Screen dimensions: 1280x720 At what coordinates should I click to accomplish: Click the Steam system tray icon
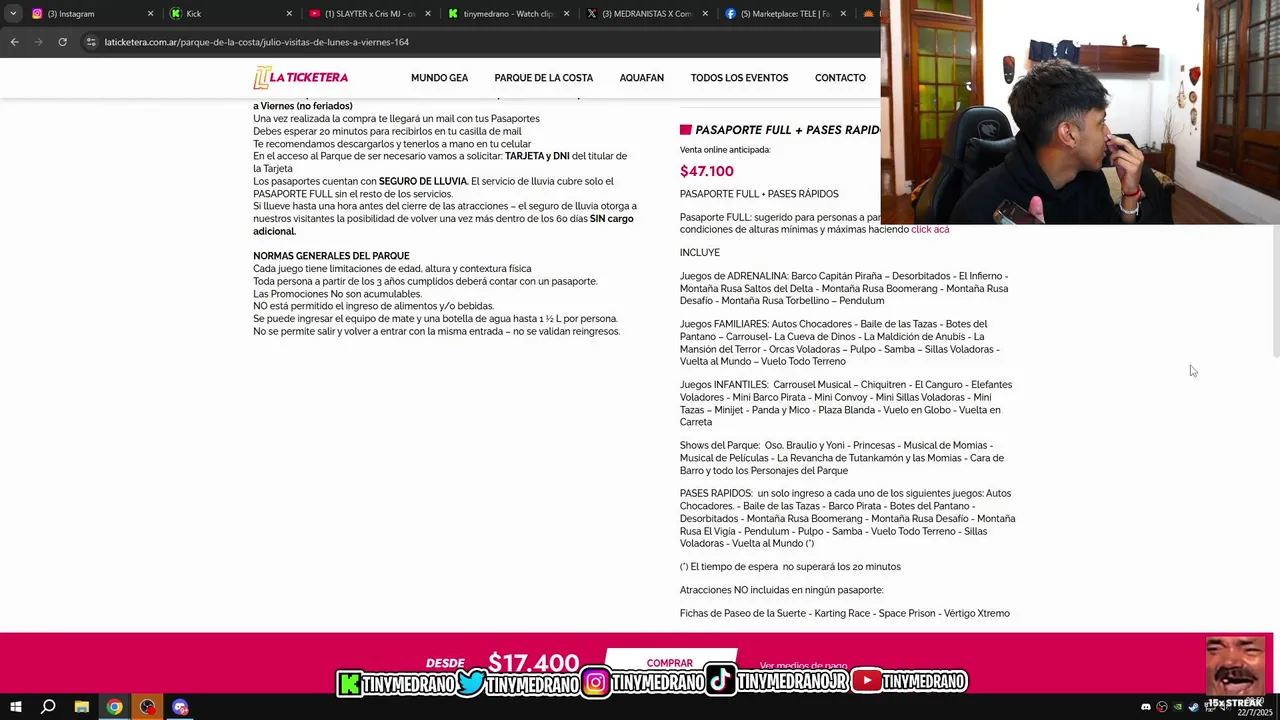click(1193, 707)
